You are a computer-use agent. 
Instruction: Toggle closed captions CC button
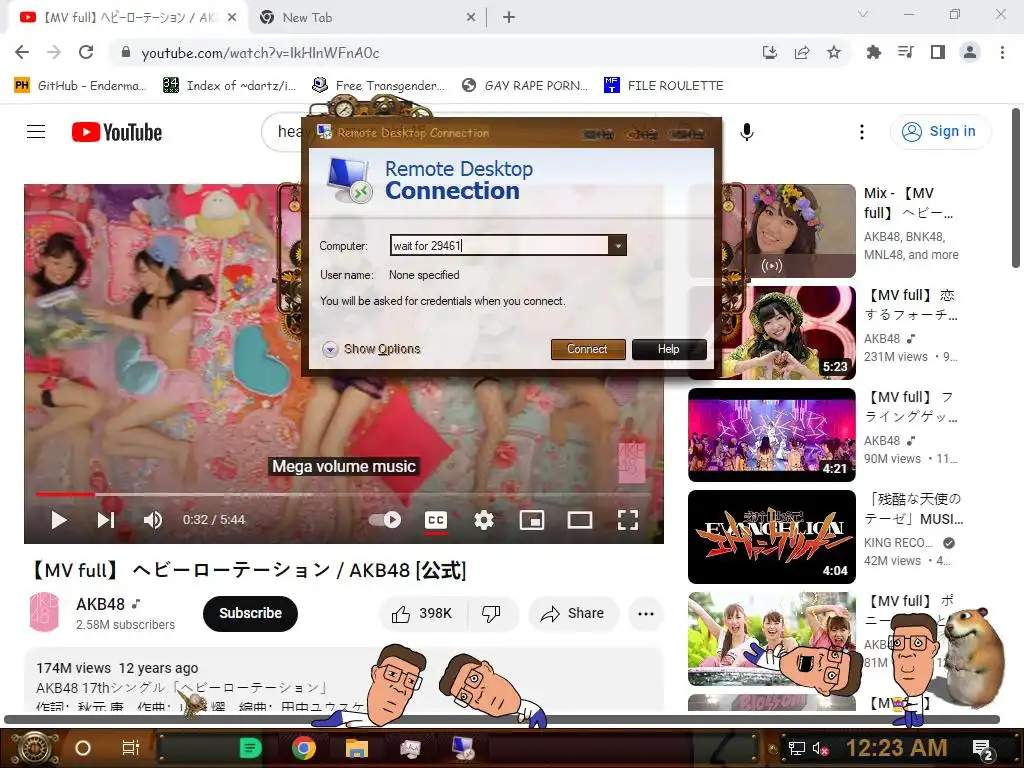(436, 520)
